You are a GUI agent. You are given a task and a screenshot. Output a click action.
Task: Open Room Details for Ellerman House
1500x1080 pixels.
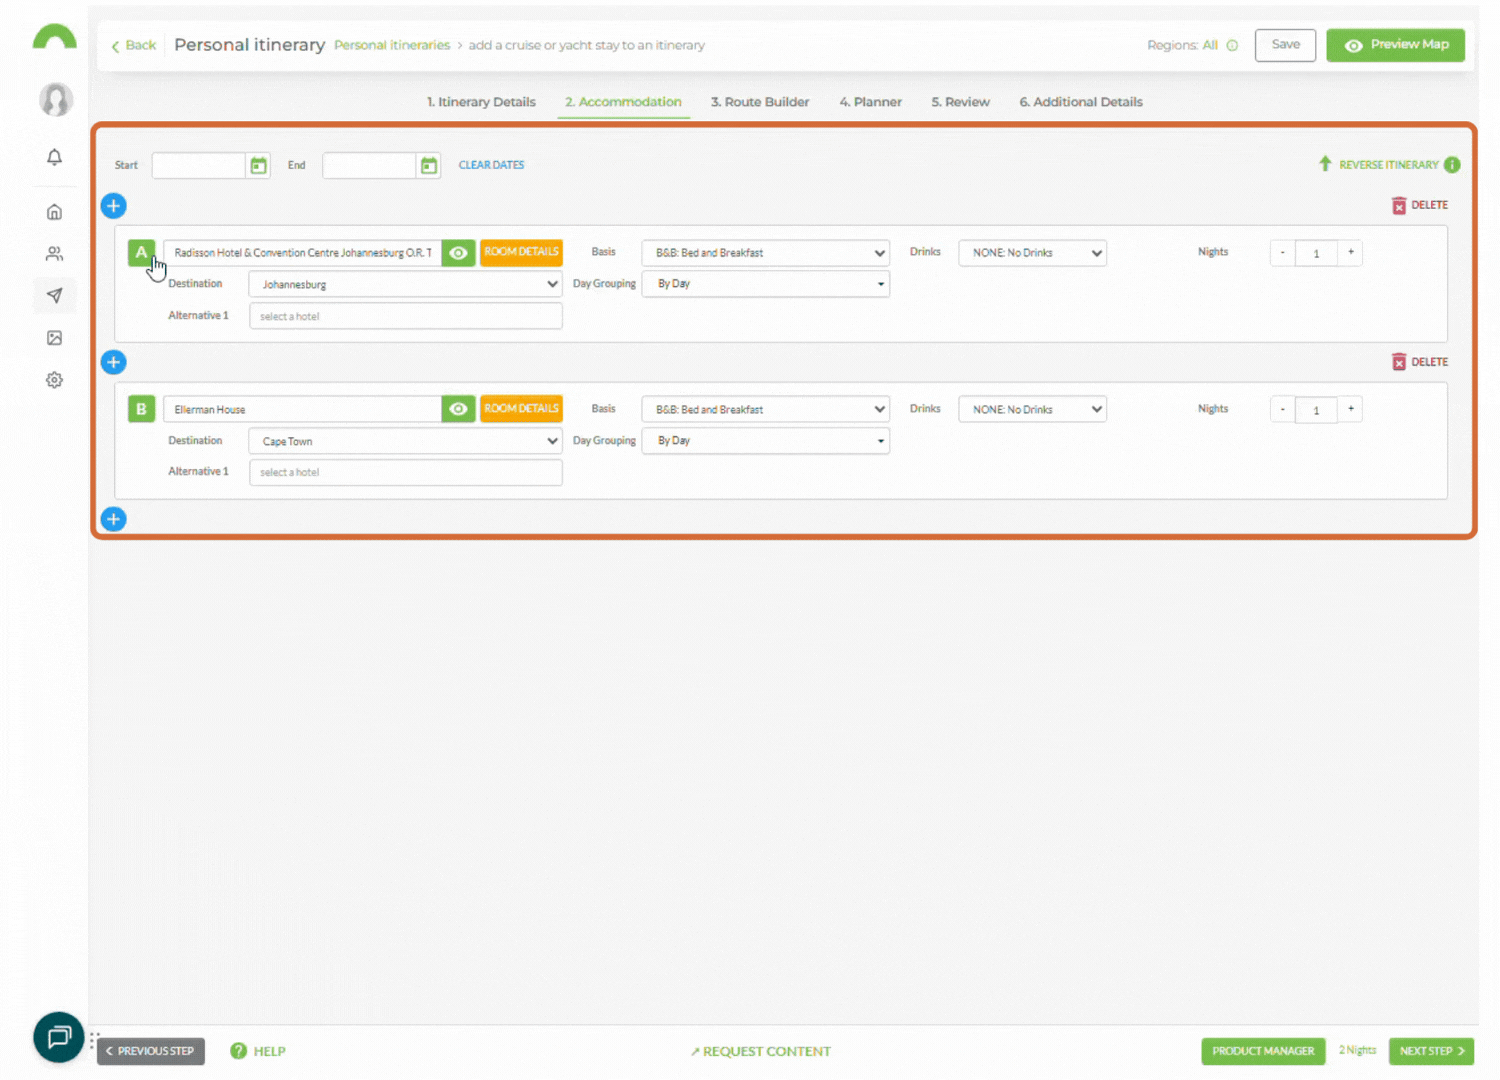(521, 409)
